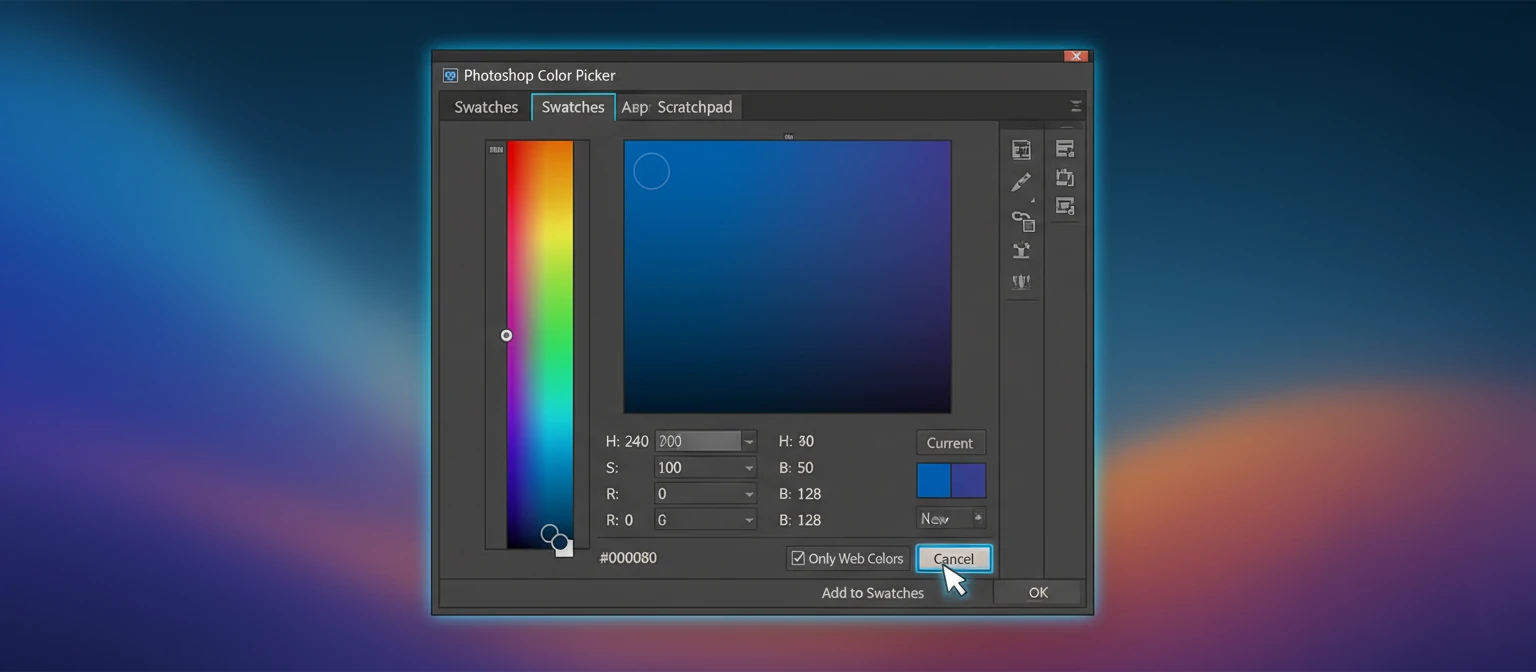
Task: Open the H value dropdown
Action: 749,441
